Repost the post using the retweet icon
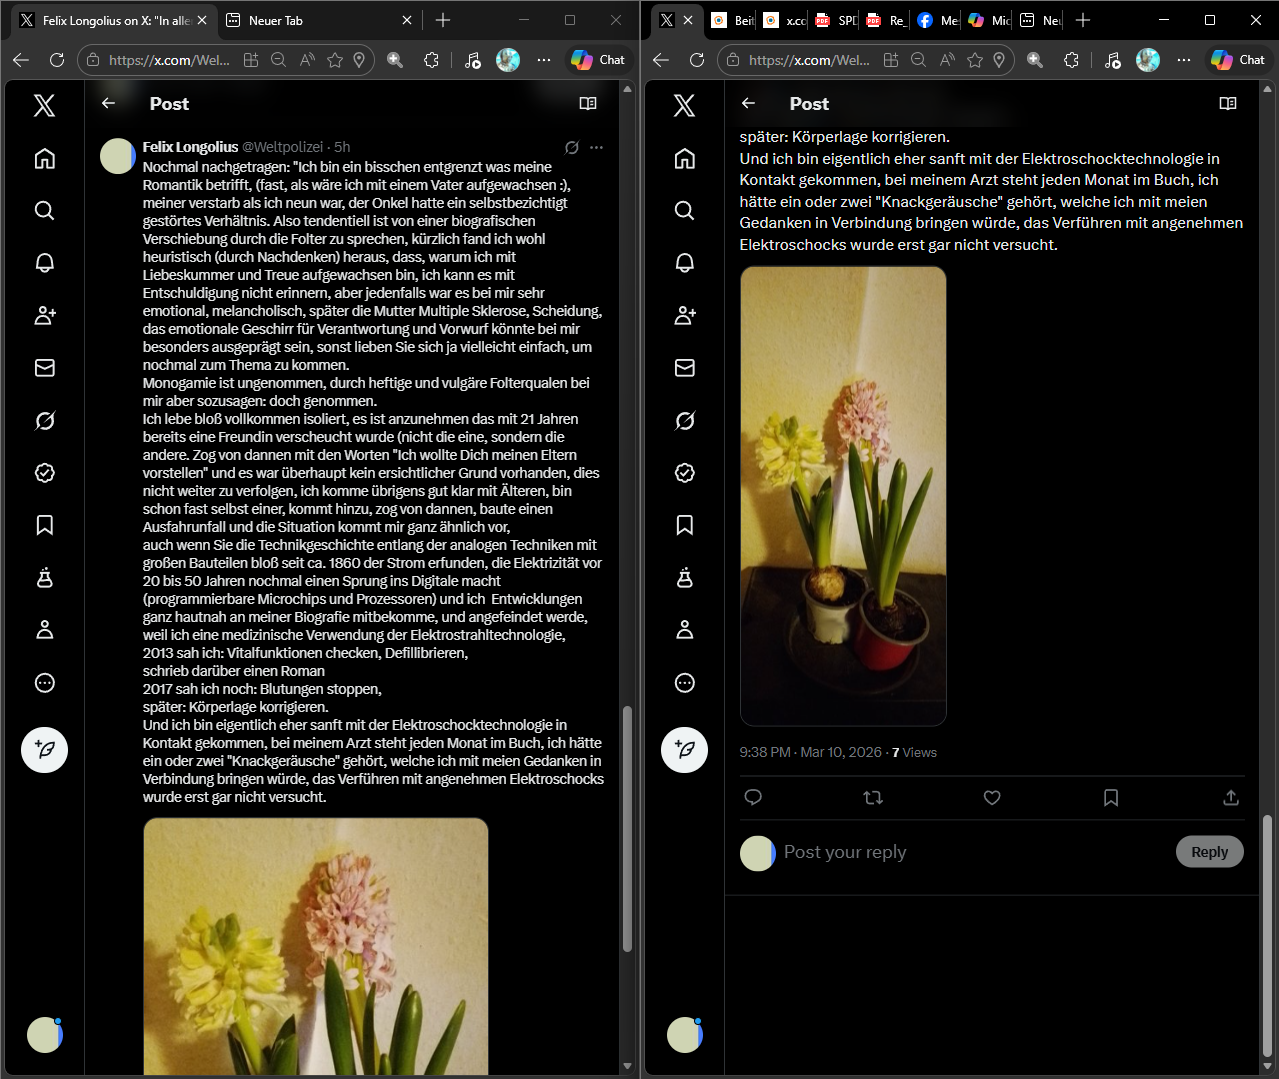 pos(872,798)
